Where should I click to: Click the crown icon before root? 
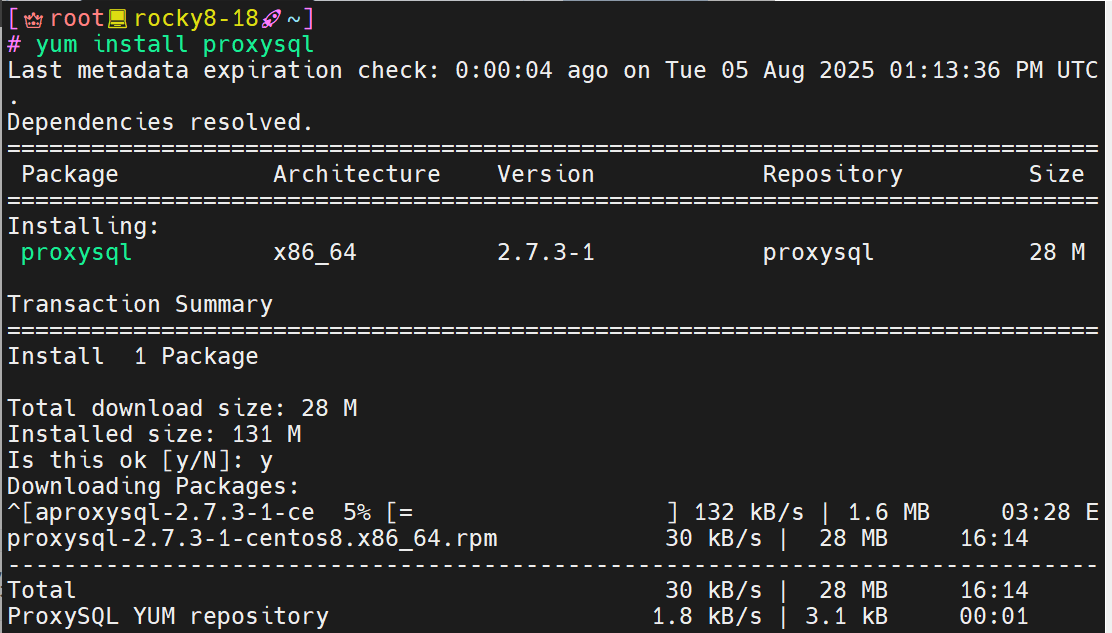point(33,18)
